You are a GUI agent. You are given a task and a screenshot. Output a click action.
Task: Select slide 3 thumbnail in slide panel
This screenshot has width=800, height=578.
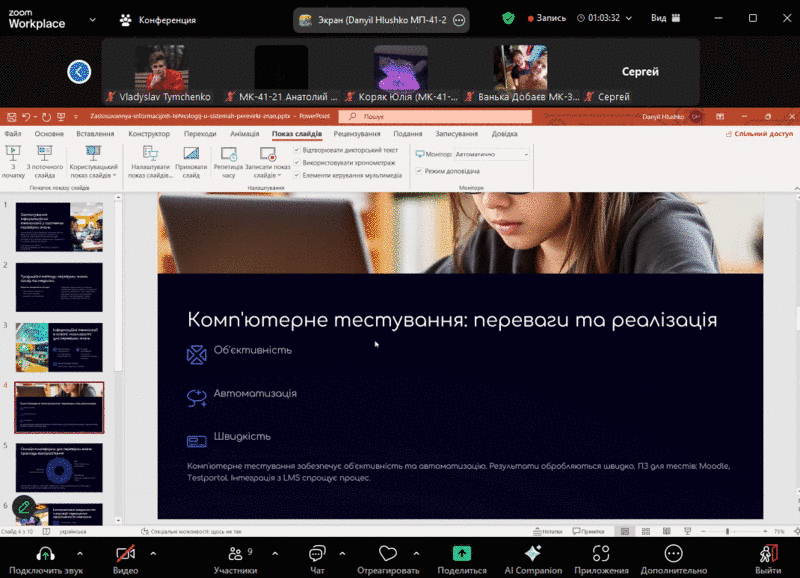[59, 347]
